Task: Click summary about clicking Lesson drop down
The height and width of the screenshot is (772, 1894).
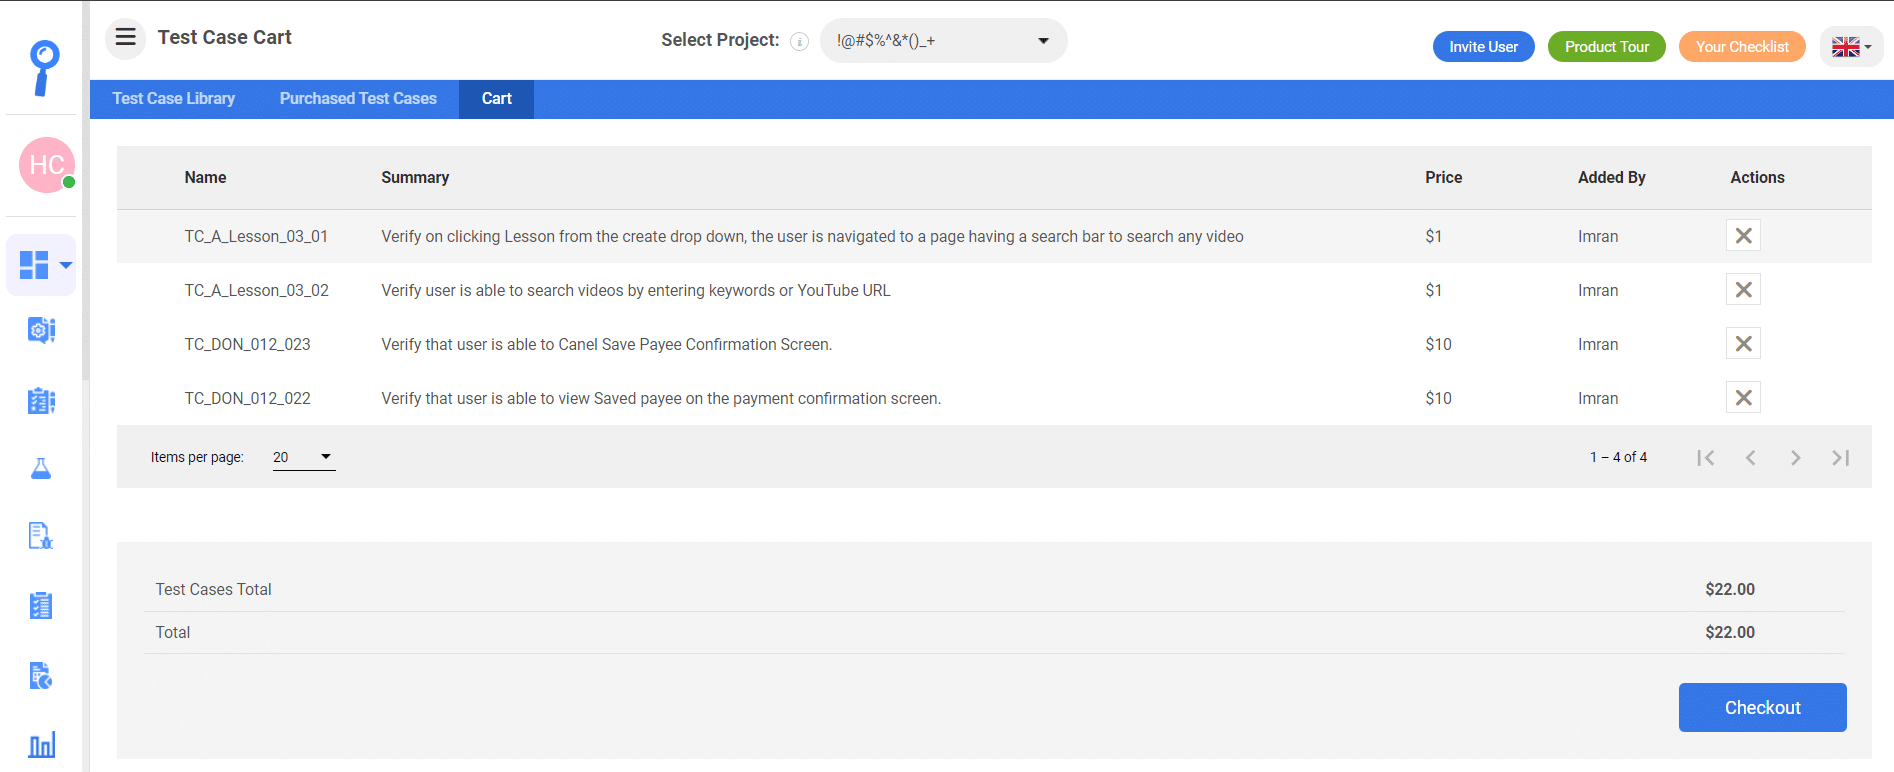Action: tap(812, 237)
